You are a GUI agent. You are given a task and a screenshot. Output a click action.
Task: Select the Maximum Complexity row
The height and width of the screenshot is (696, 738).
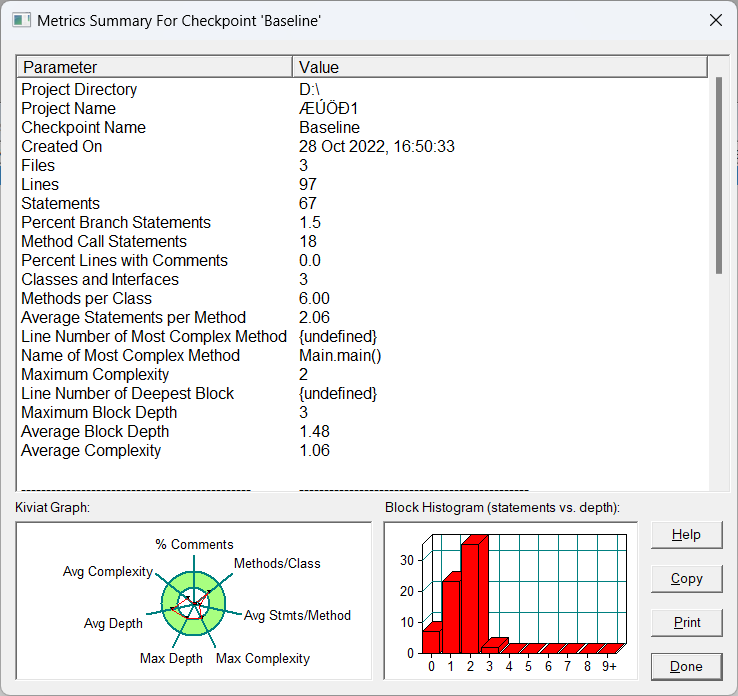(362, 375)
